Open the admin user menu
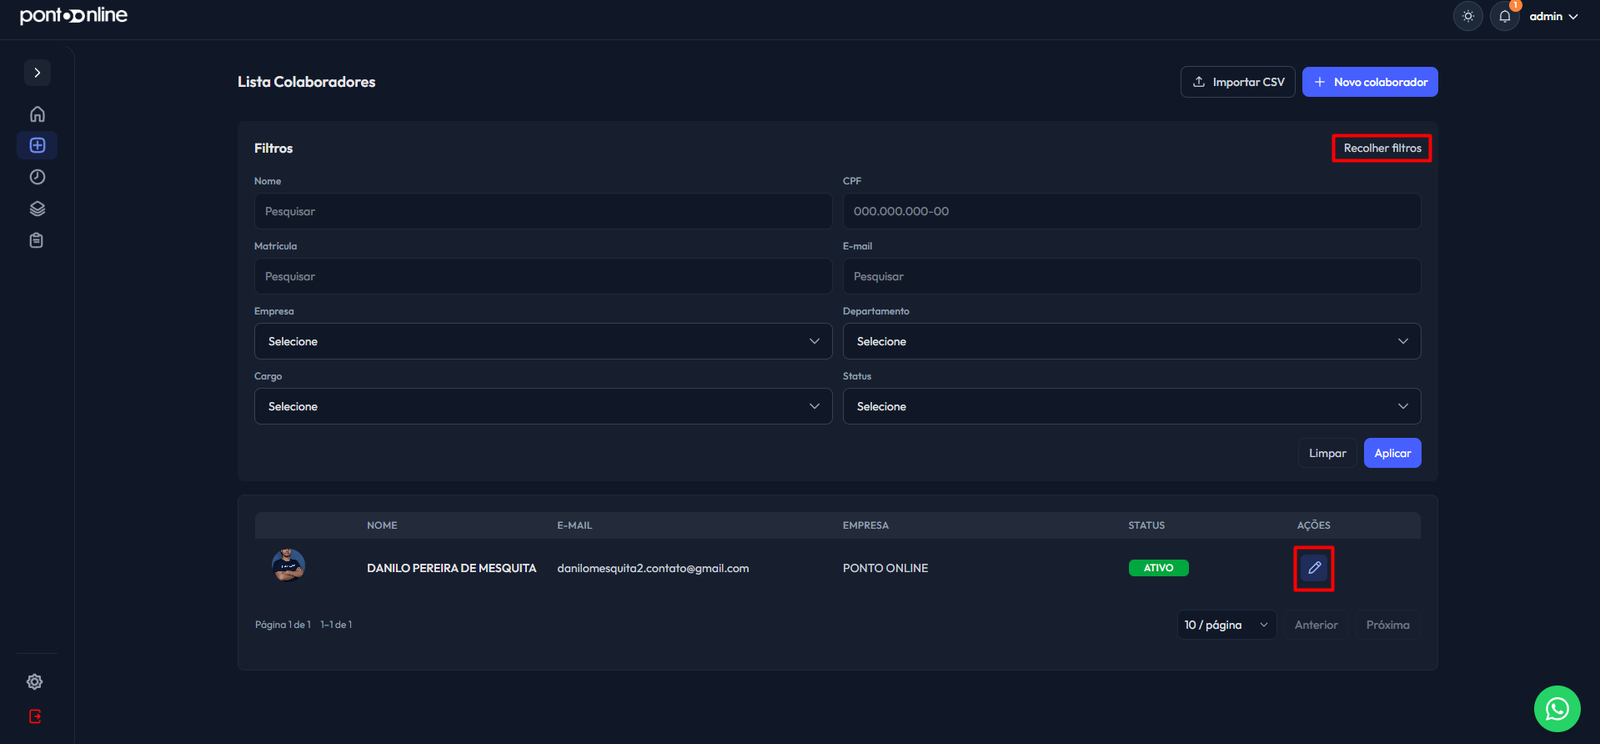 [x=1554, y=16]
